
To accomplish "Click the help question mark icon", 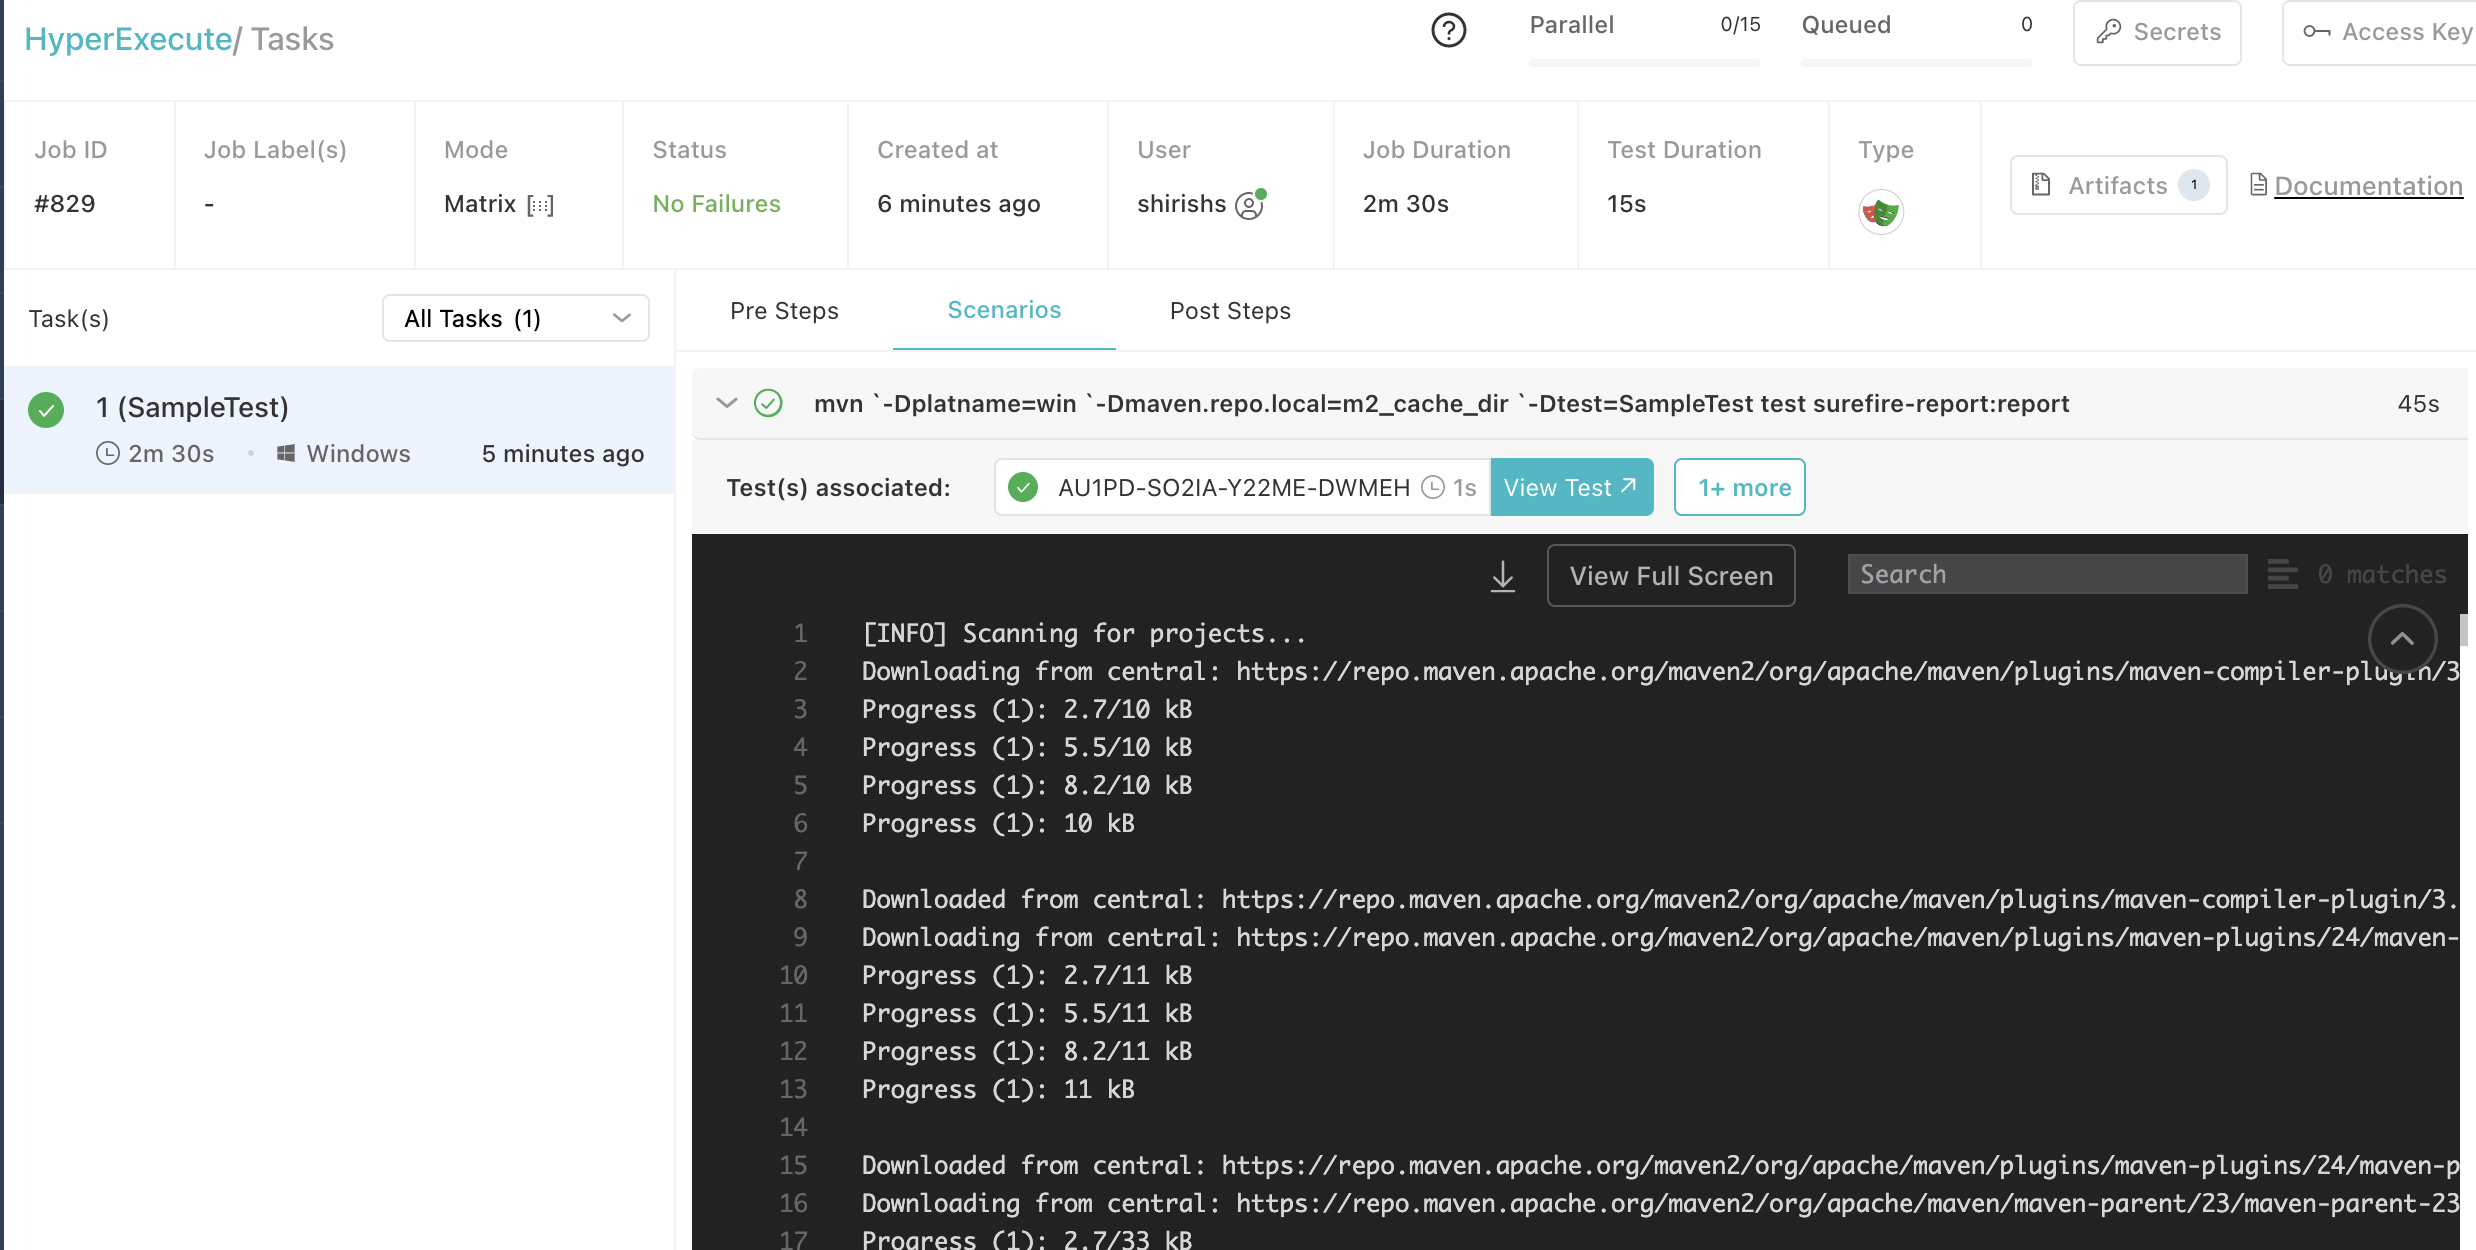I will coord(1448,31).
